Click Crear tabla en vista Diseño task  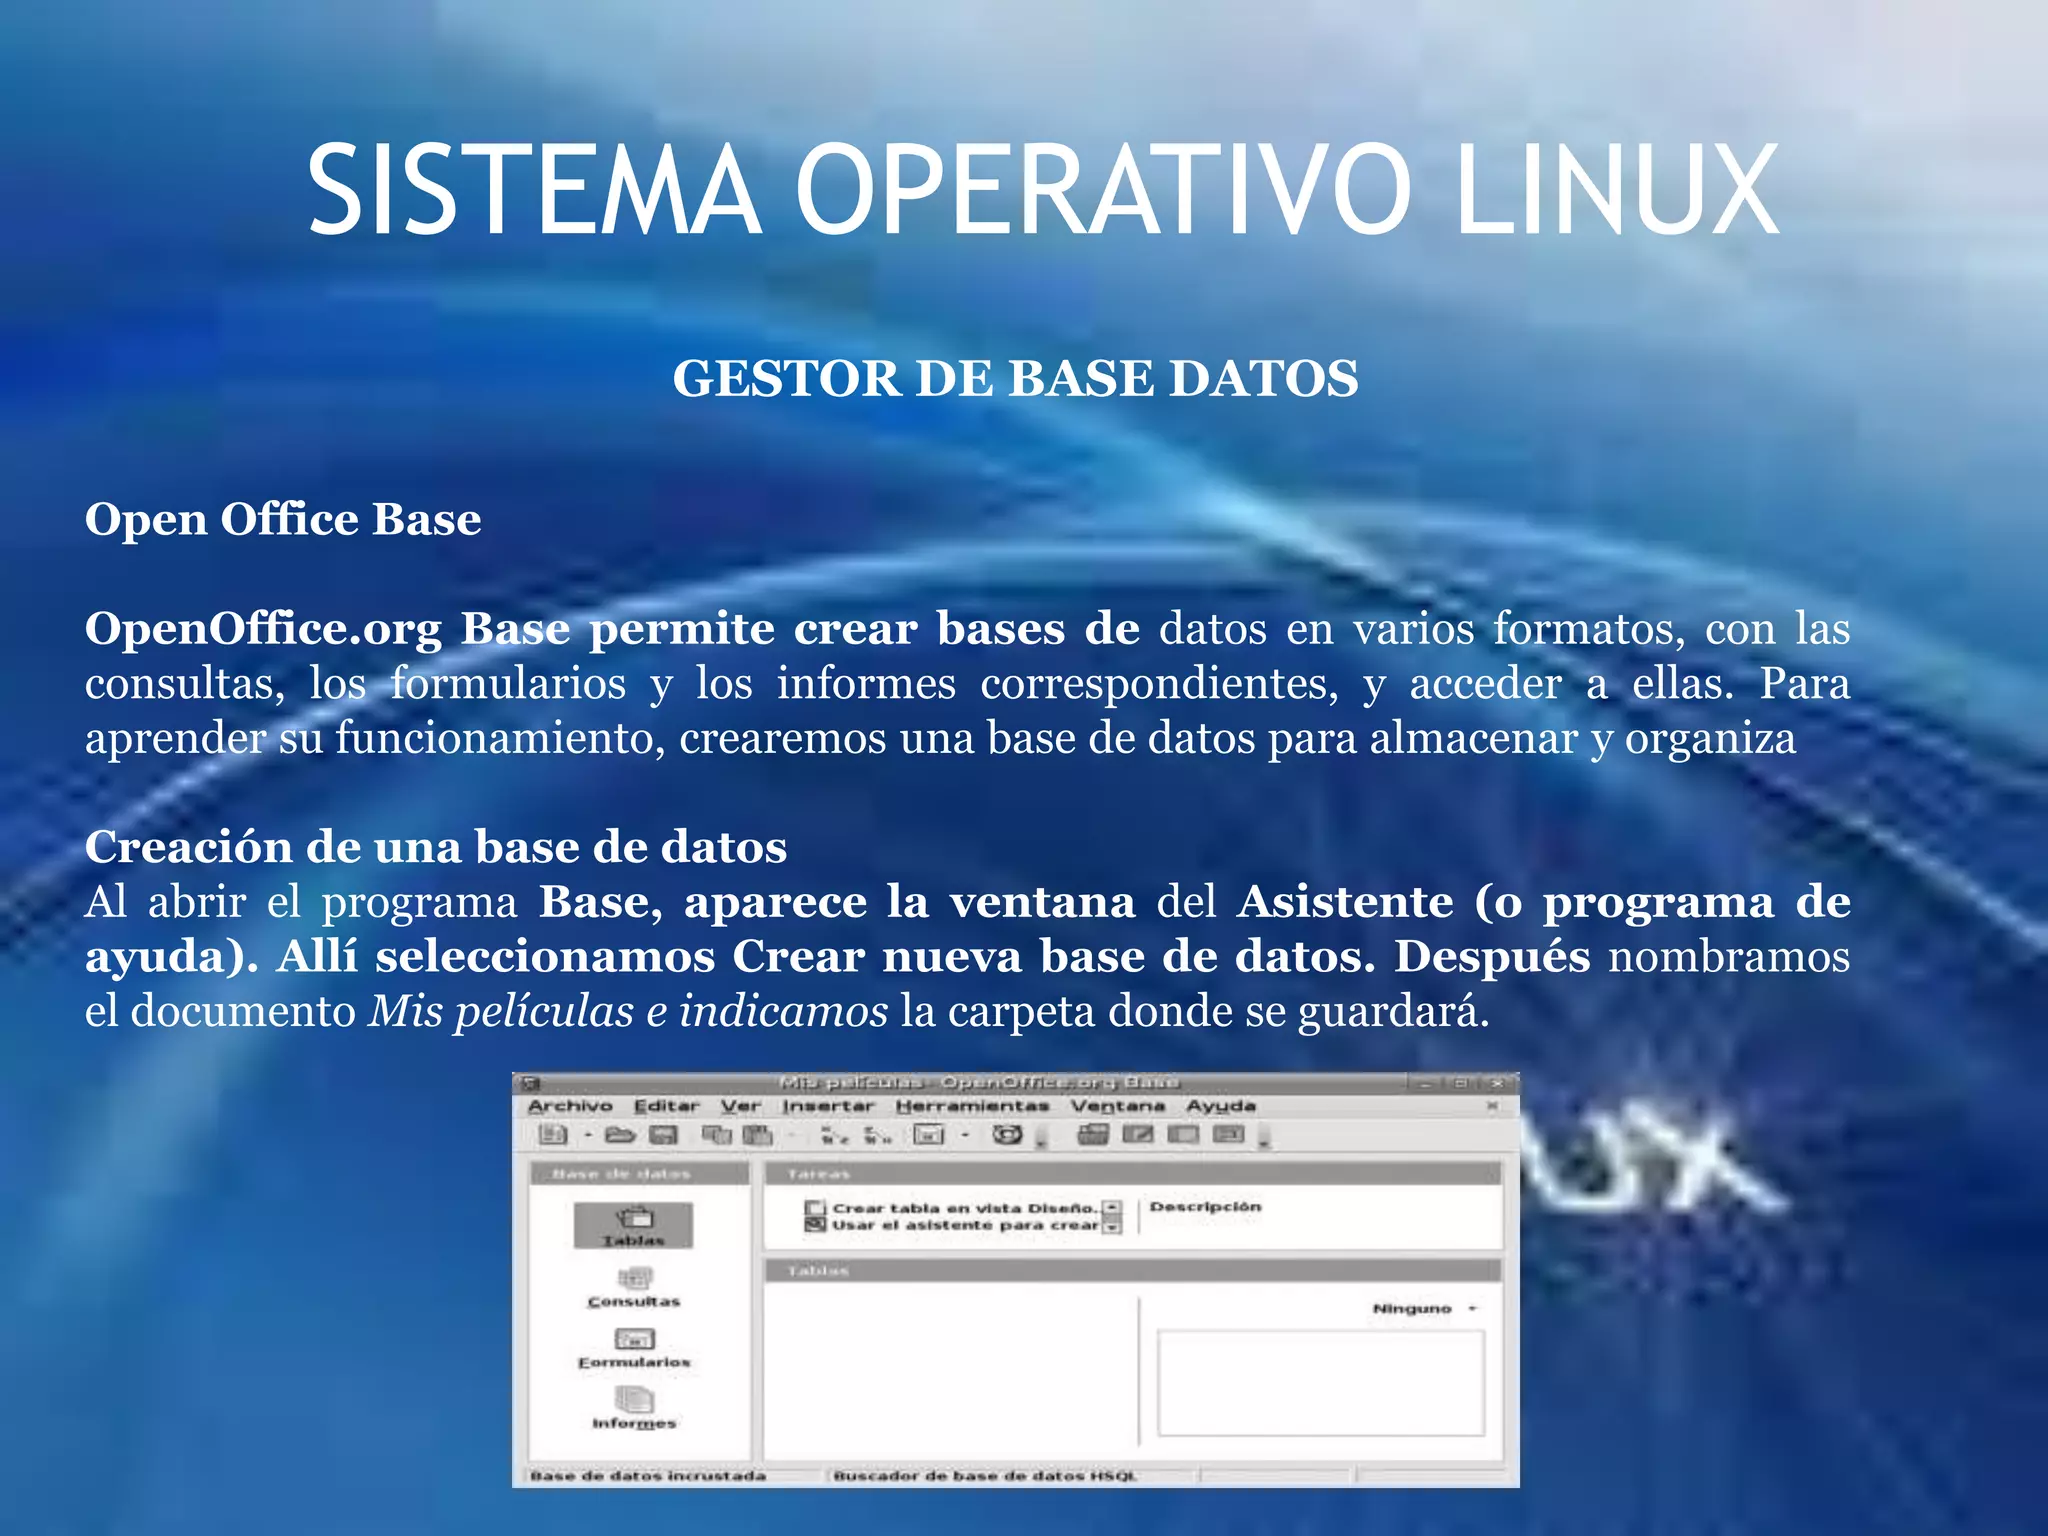coord(952,1208)
